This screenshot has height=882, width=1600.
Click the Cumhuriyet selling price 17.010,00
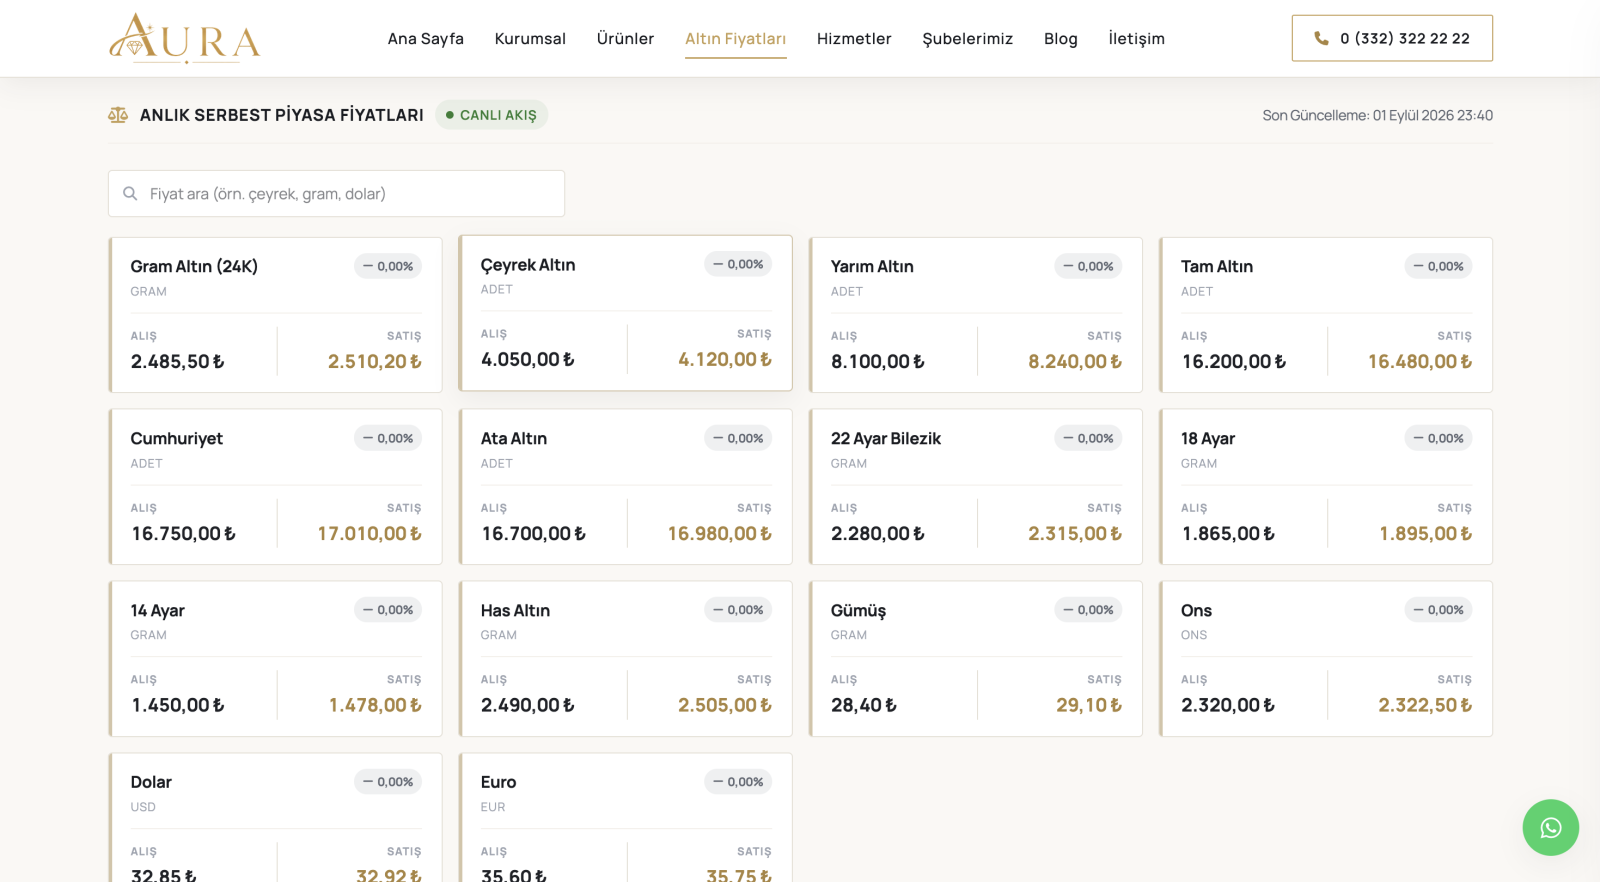(x=370, y=533)
